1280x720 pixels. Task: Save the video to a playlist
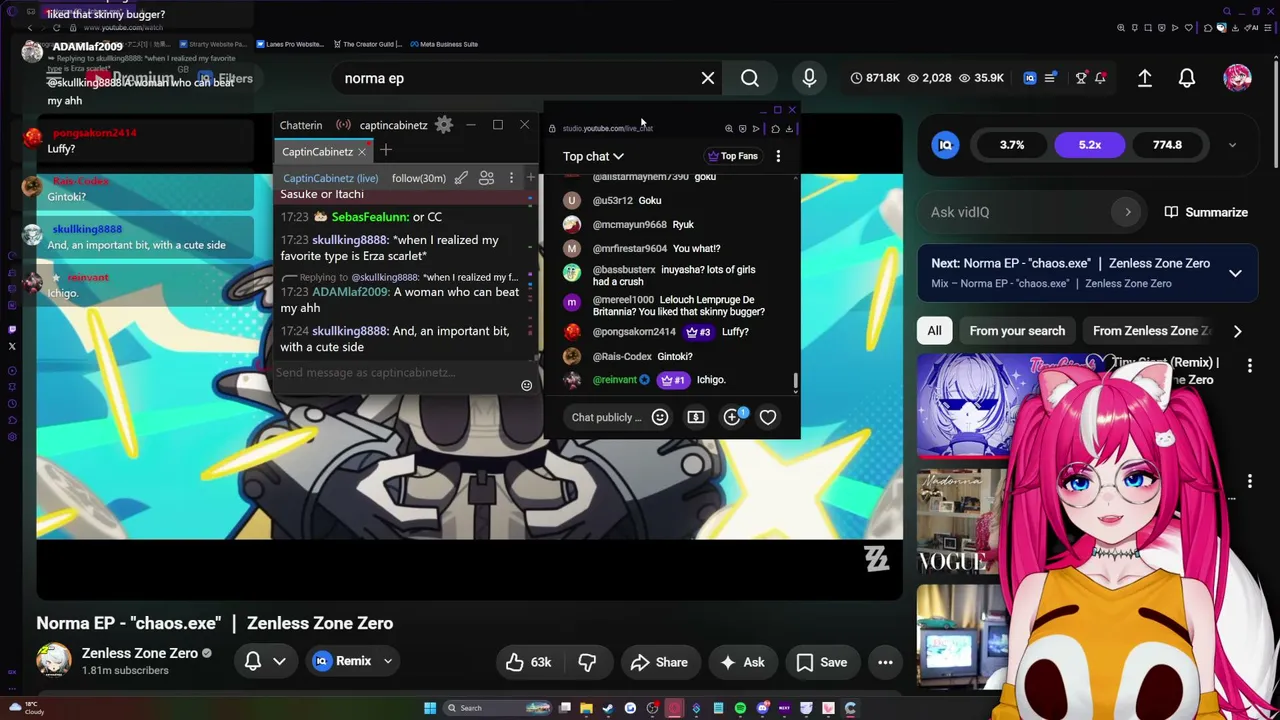pyautogui.click(x=822, y=662)
